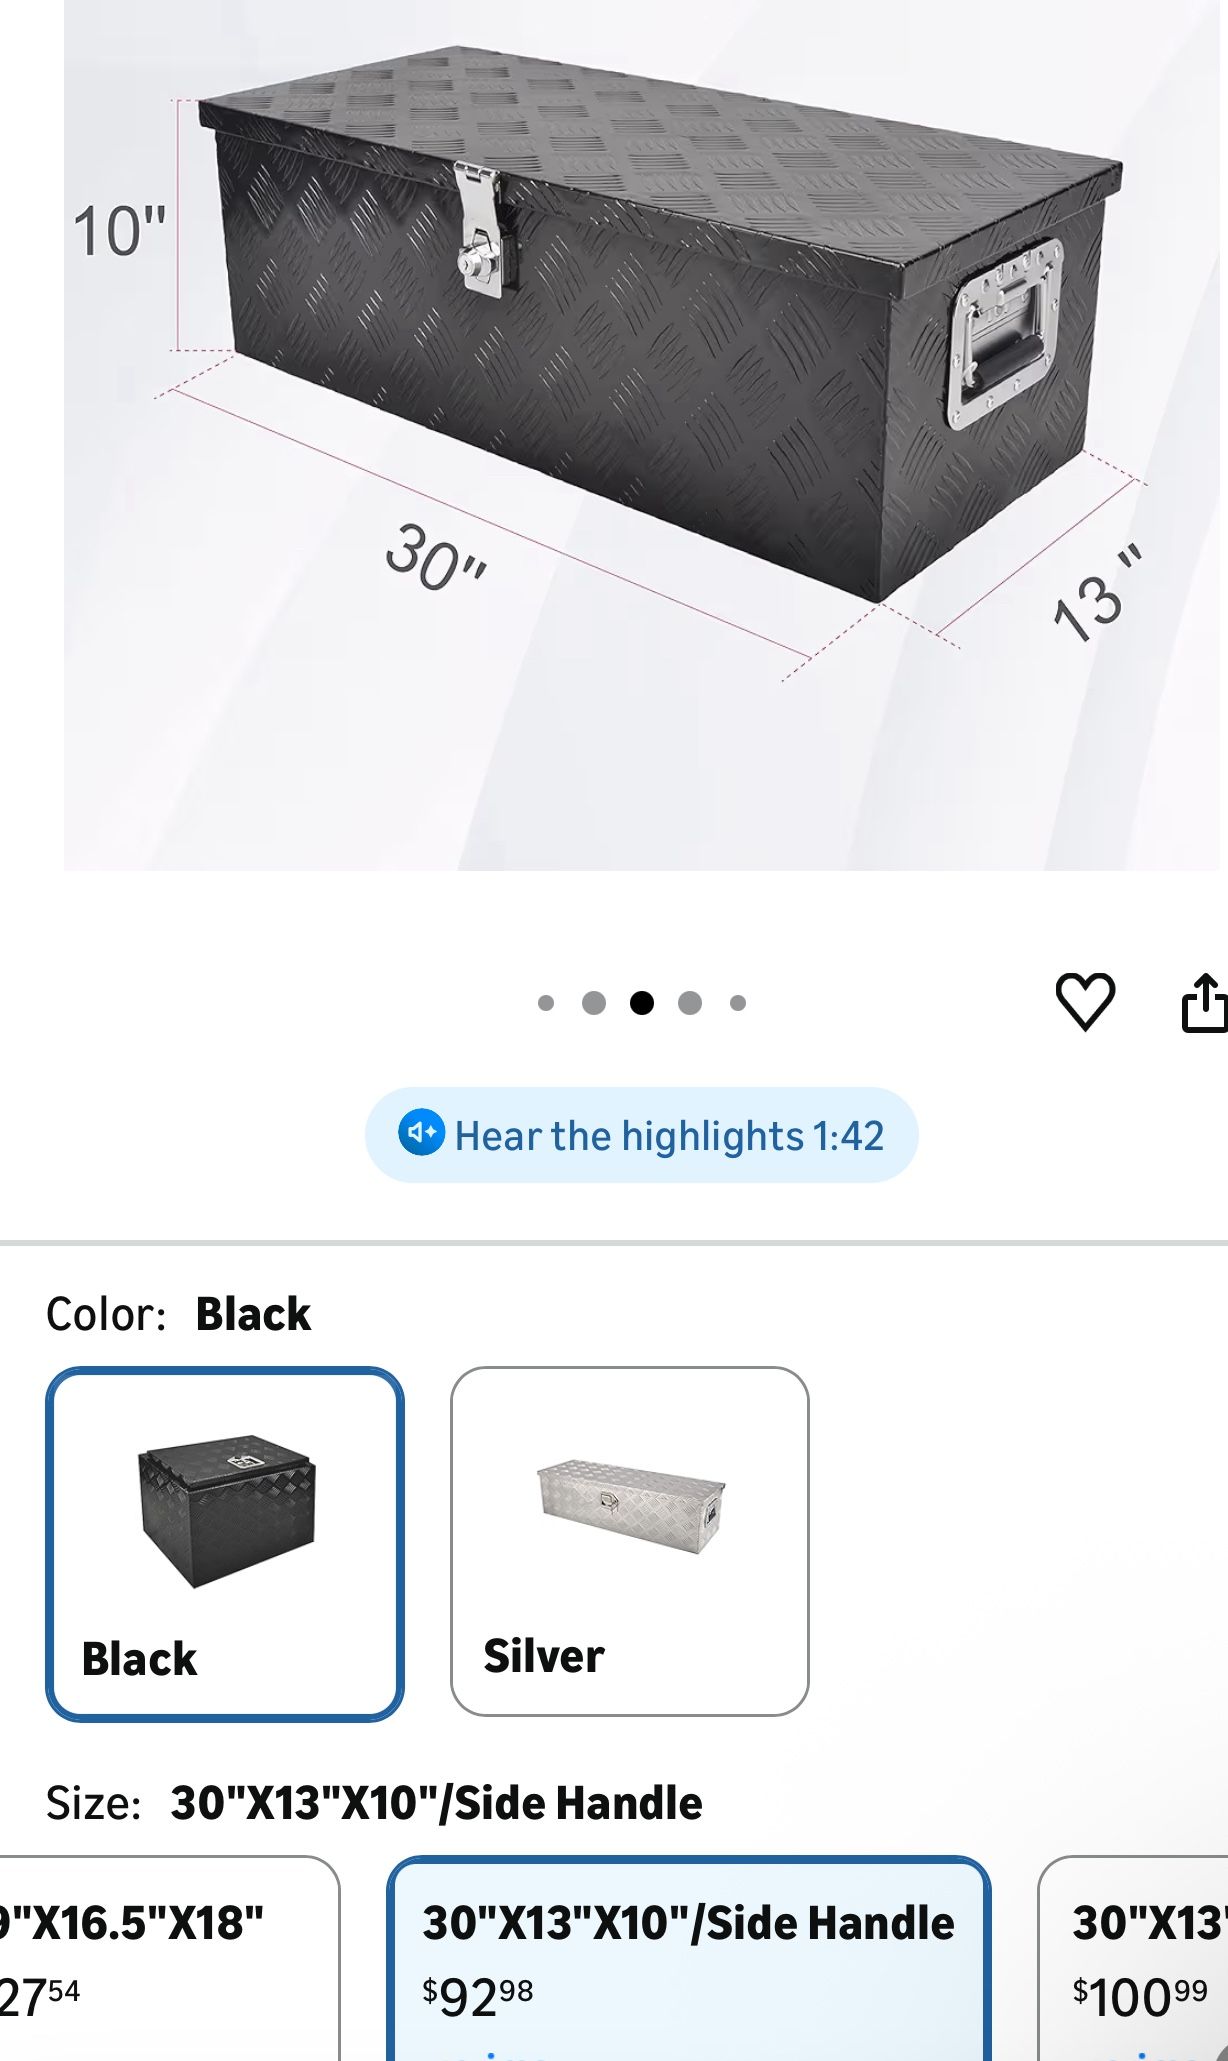Screen dimensions: 1228x2061
Task: Play Hear the highlights 1:42
Action: tap(641, 1135)
